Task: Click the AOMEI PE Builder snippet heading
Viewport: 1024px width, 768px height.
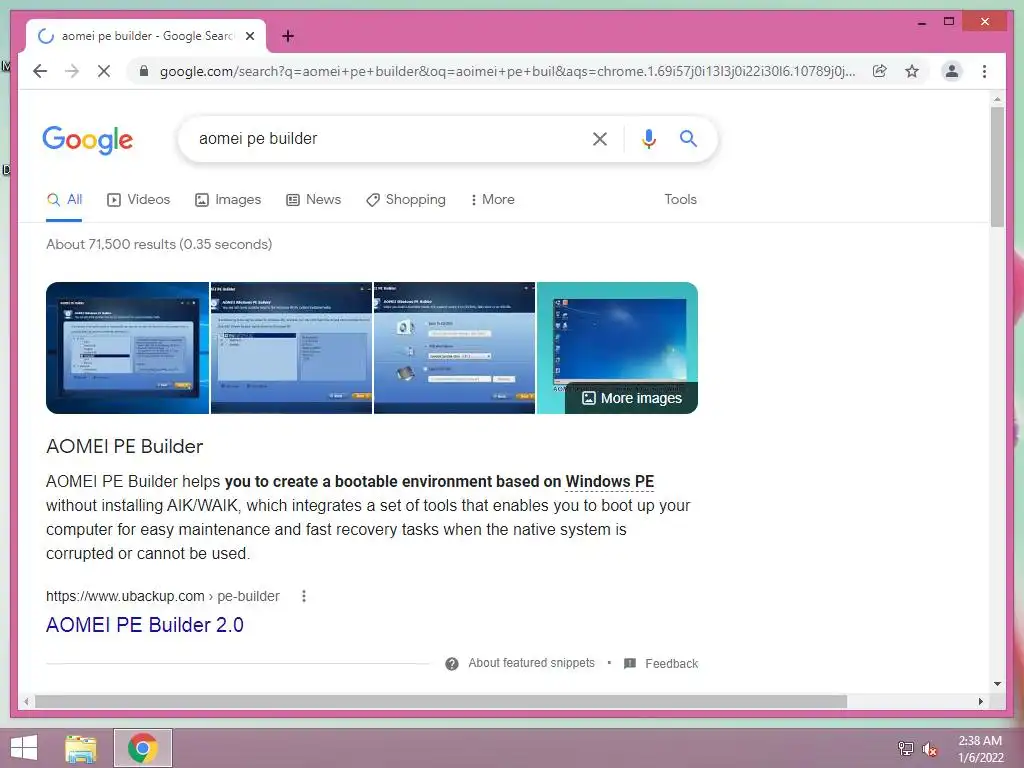Action: tap(125, 446)
